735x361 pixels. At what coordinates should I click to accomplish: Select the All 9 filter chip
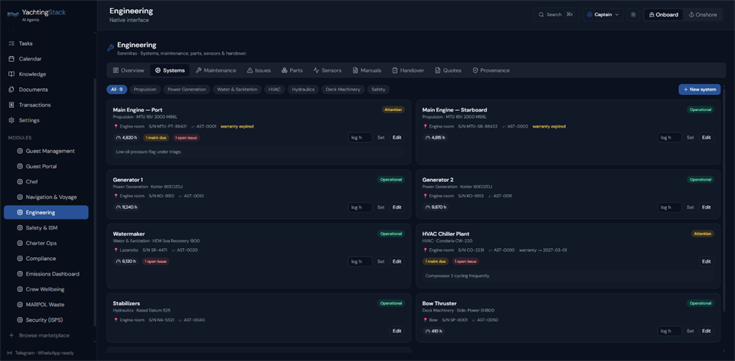tap(117, 90)
